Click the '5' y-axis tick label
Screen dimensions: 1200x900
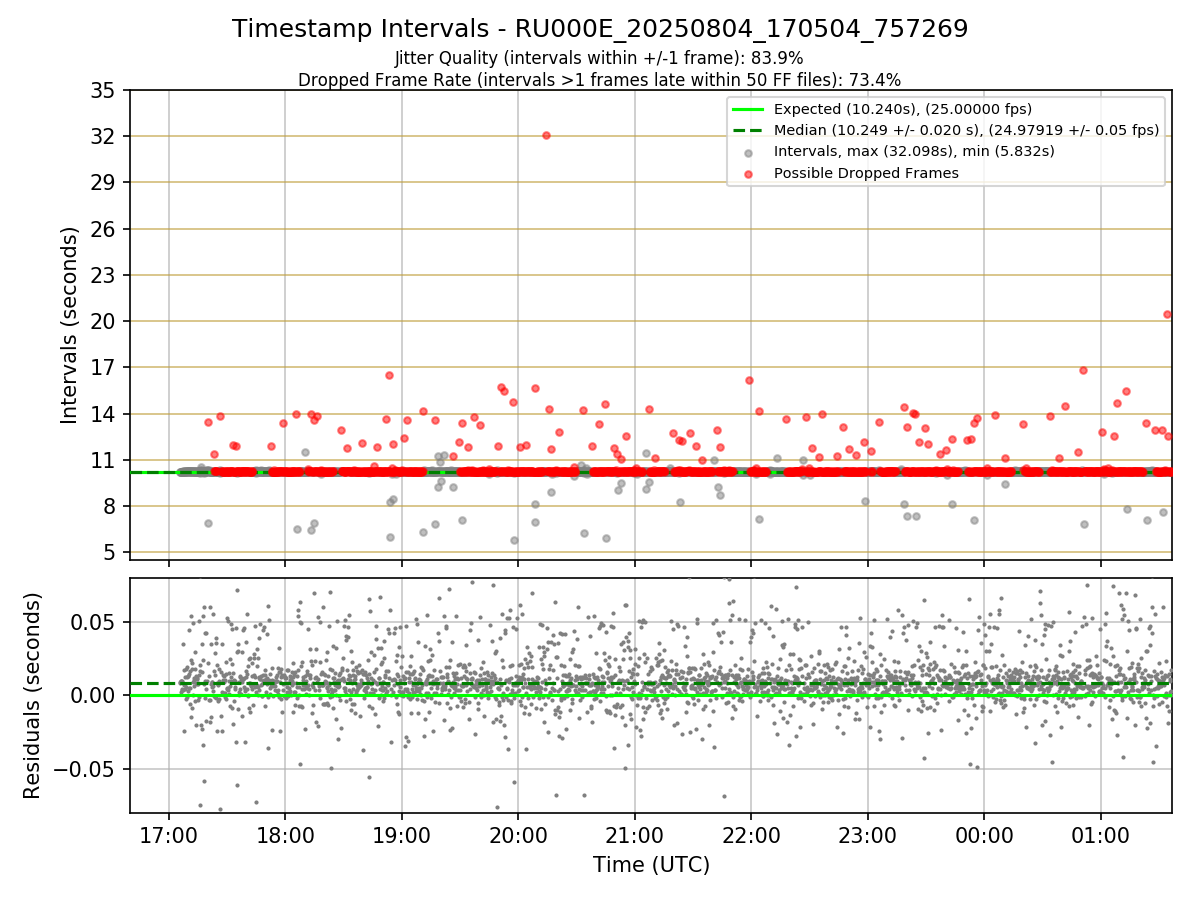point(111,552)
